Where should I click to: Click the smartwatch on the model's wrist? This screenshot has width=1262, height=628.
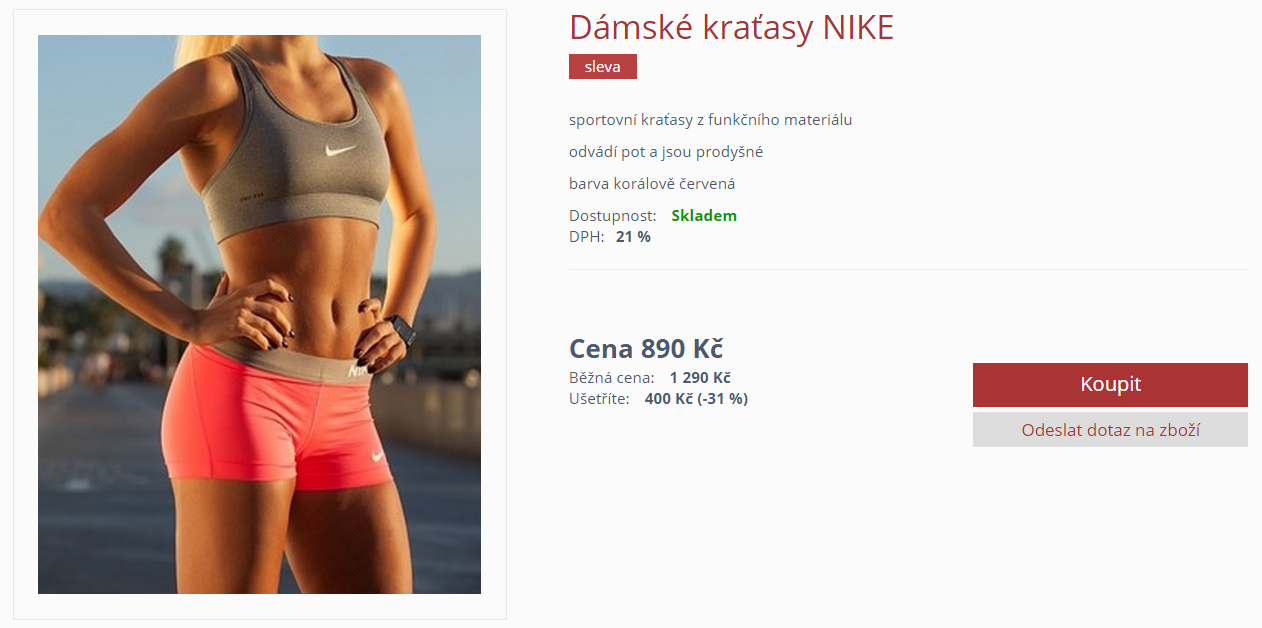[400, 329]
